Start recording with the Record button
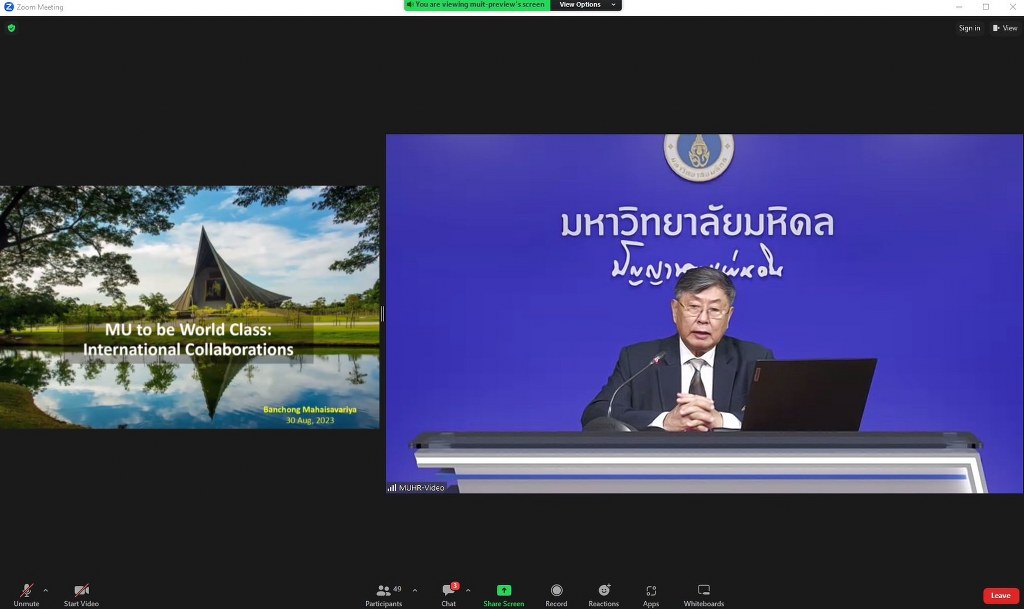Screen dimensions: 1024x609 (x=556, y=591)
